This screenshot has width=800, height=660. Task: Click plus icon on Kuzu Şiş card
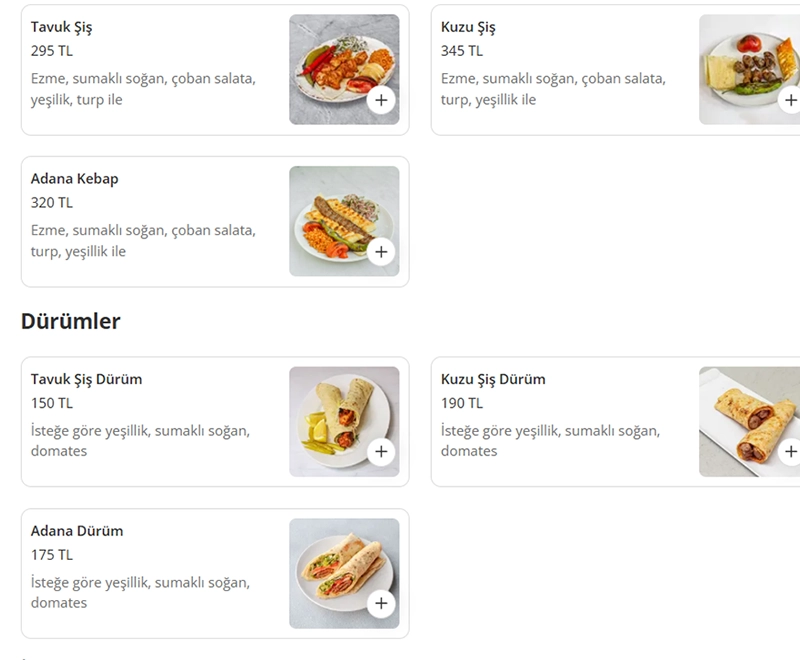[790, 100]
